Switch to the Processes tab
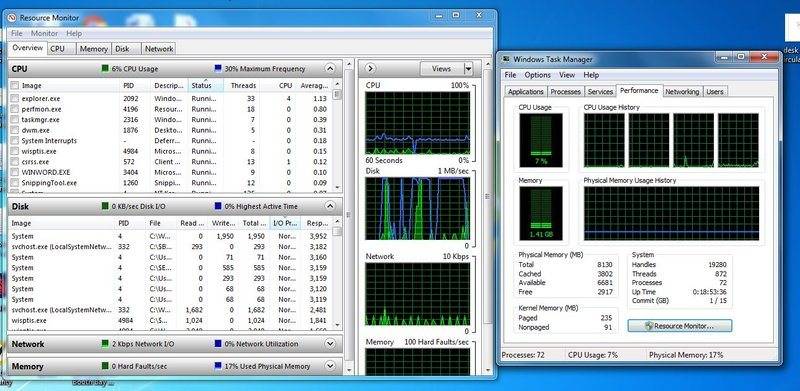This screenshot has height=391, width=800. (566, 91)
